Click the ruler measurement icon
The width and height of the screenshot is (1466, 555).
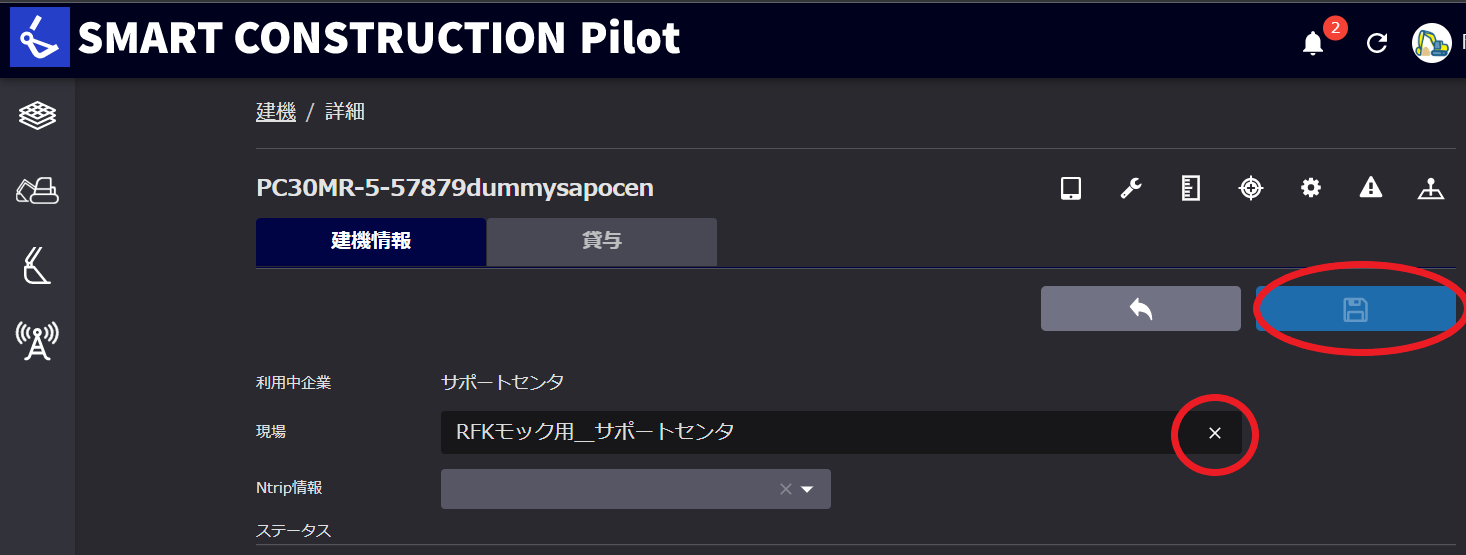click(1190, 188)
